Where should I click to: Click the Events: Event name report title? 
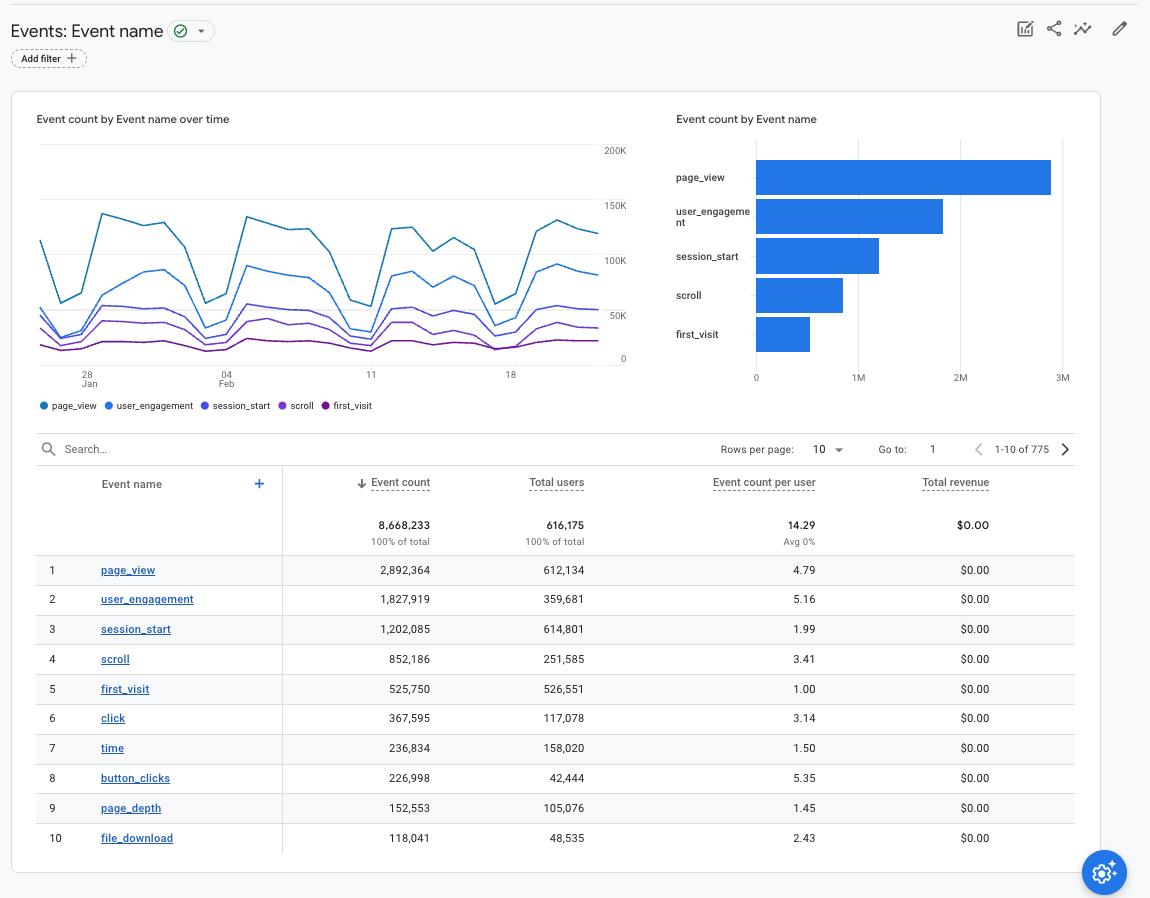[x=85, y=31]
